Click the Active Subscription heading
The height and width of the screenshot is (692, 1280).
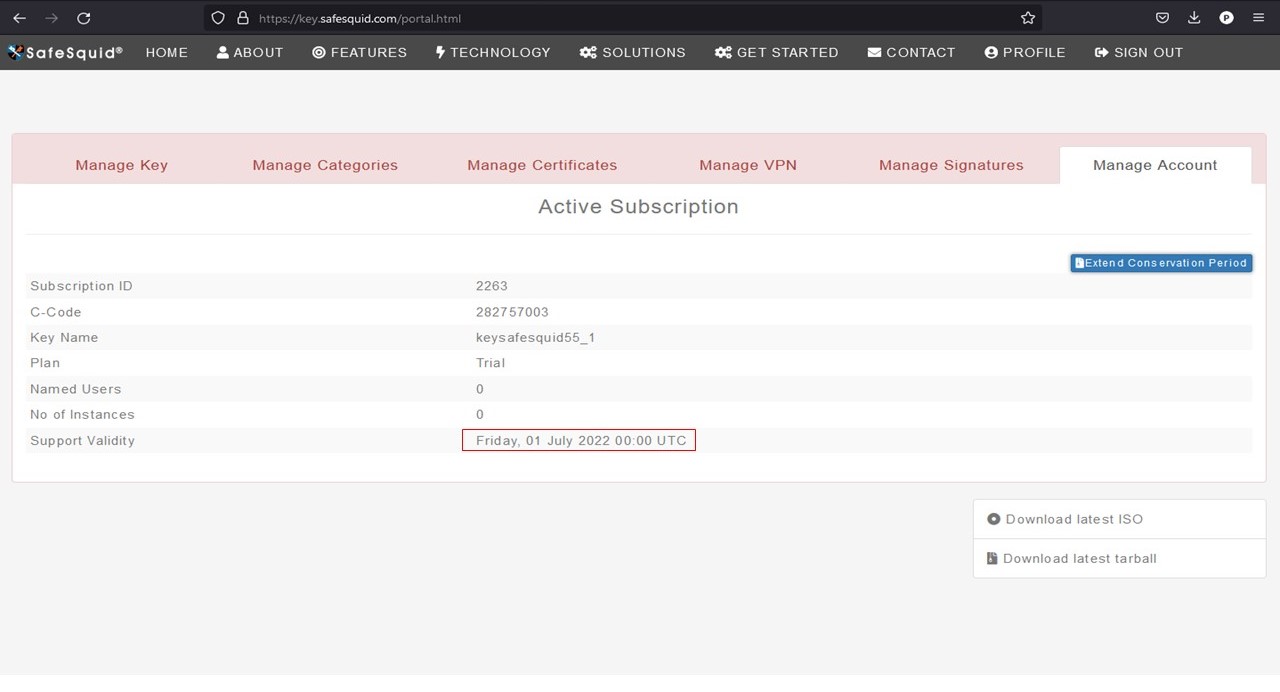coord(638,206)
